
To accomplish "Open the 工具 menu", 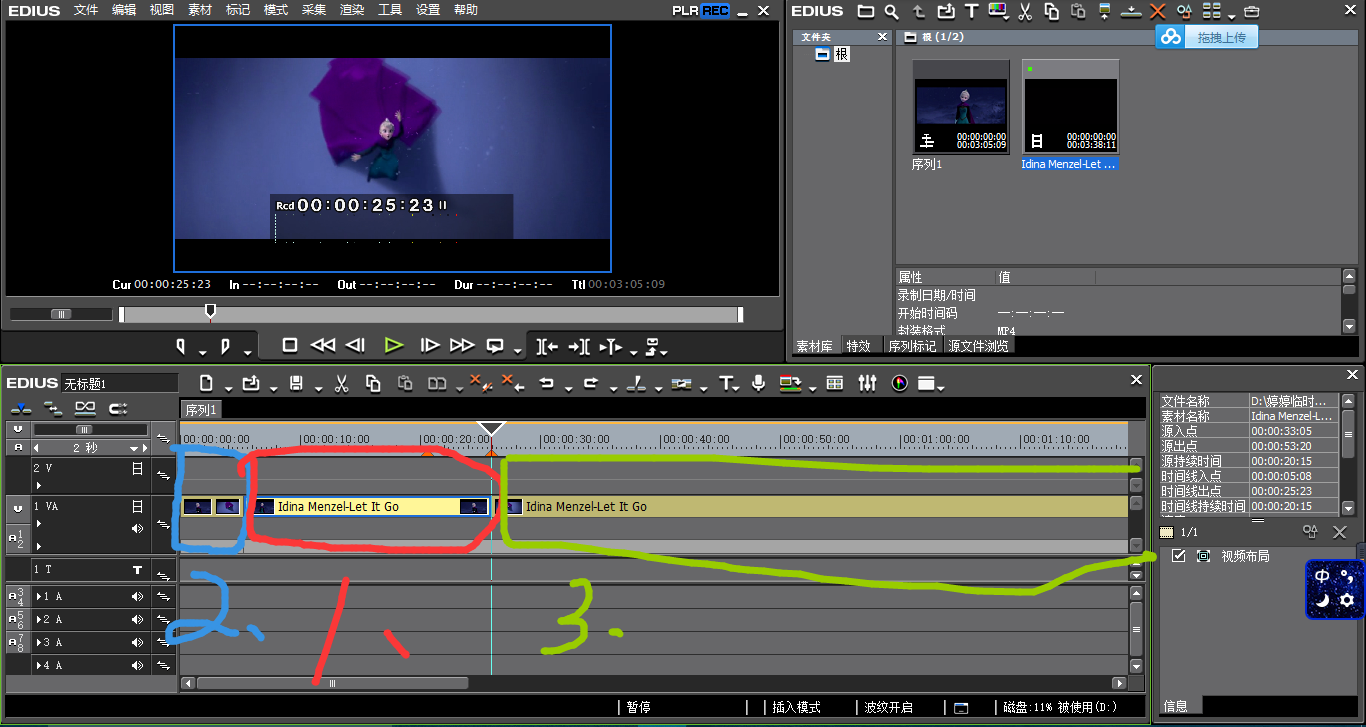I will 390,10.
